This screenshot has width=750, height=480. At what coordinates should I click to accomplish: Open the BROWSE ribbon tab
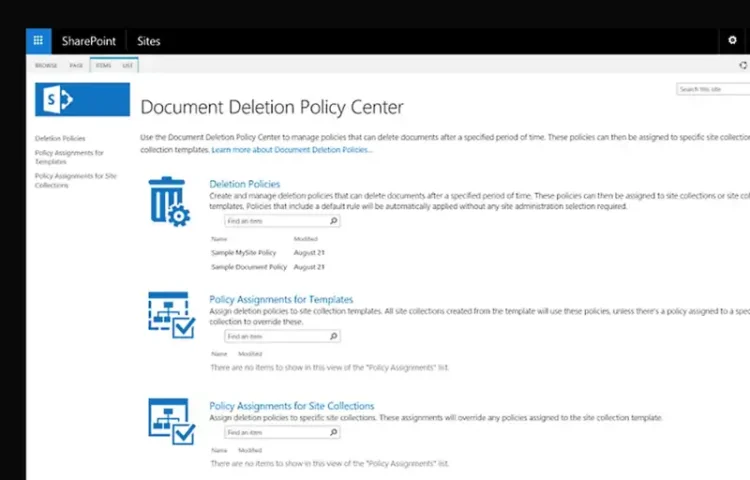(x=46, y=65)
